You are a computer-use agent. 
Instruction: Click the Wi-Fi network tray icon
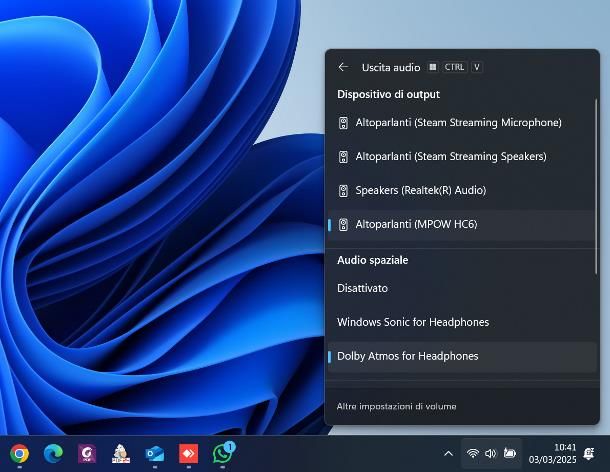tap(473, 453)
